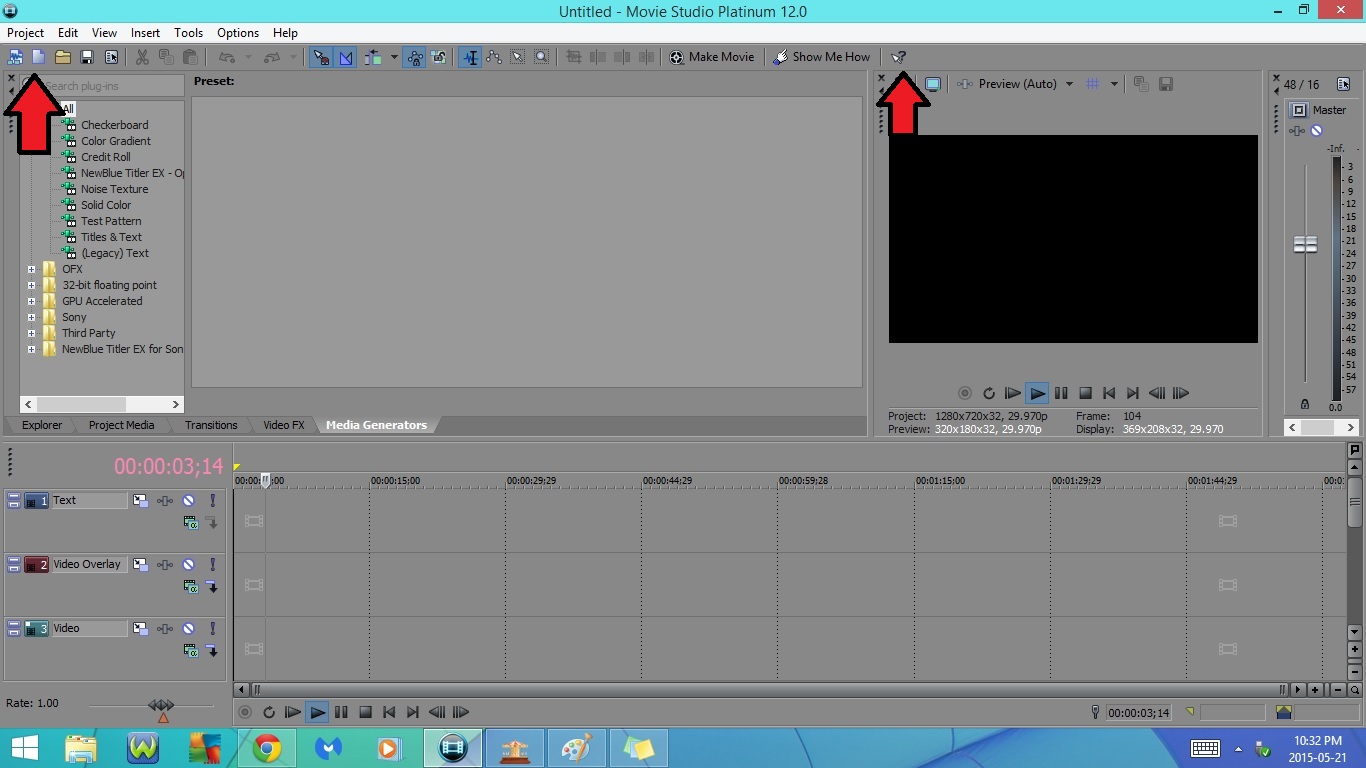Click Stop in the preview window
This screenshot has height=768, width=1366.
tap(1085, 393)
